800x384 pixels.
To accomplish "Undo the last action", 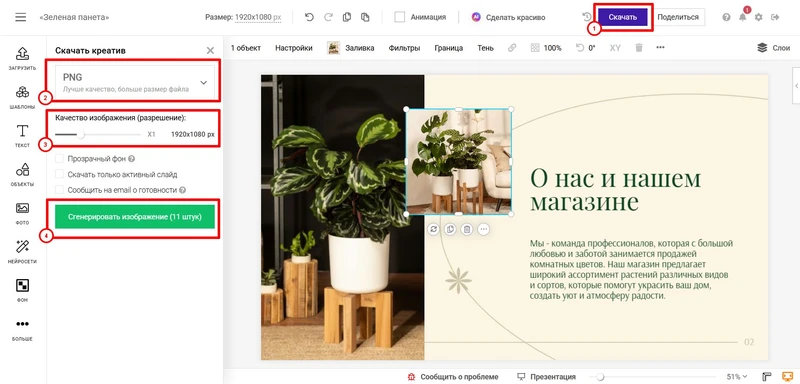I will [x=309, y=17].
